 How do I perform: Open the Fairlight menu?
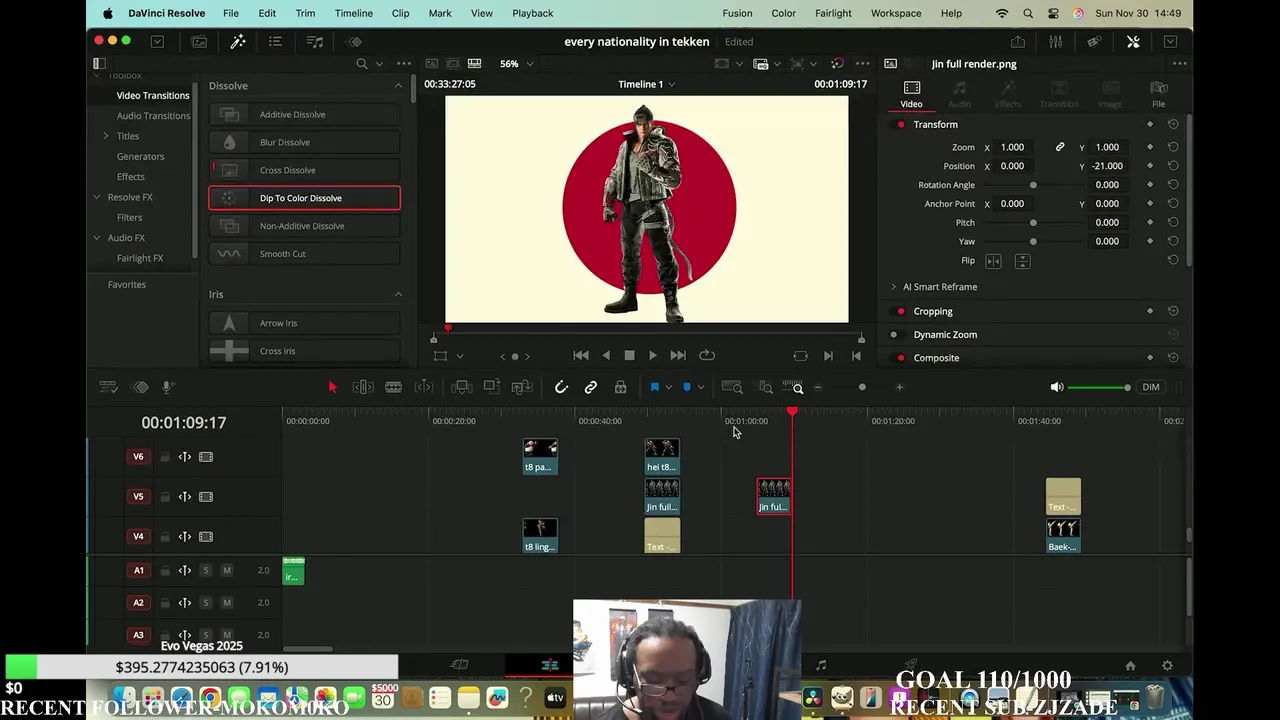833,13
